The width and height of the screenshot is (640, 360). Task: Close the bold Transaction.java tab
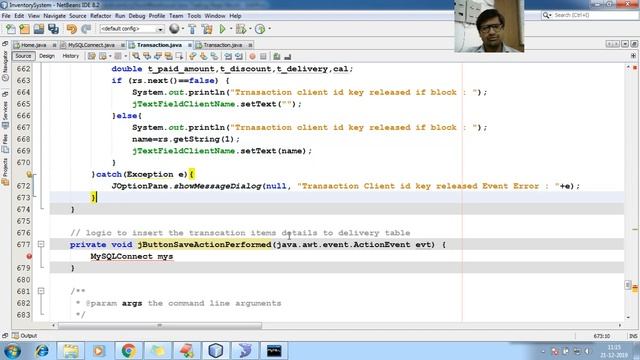[190, 45]
